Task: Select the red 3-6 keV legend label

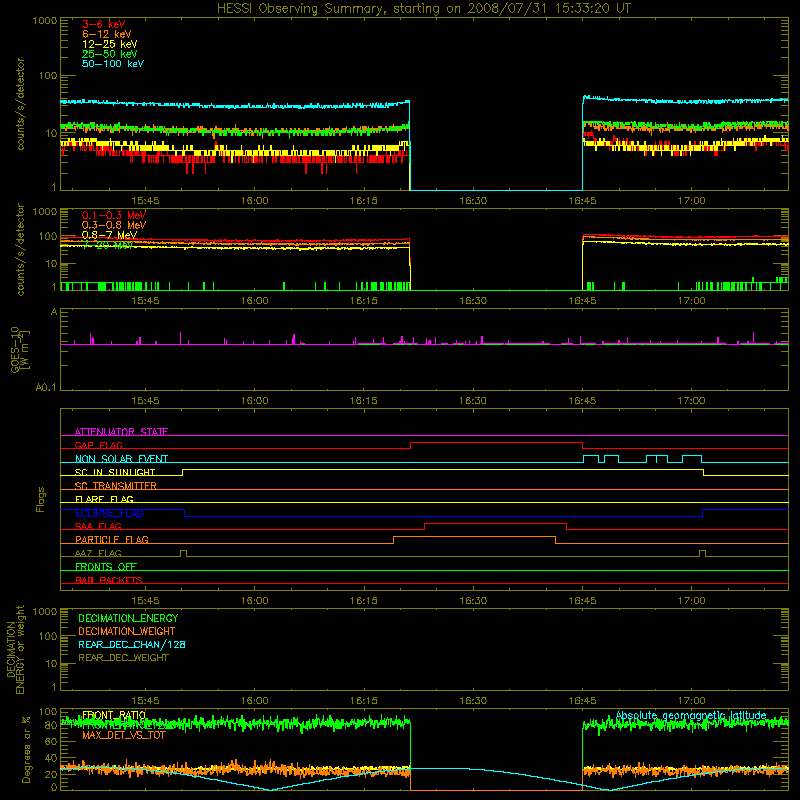Action: pyautogui.click(x=104, y=24)
